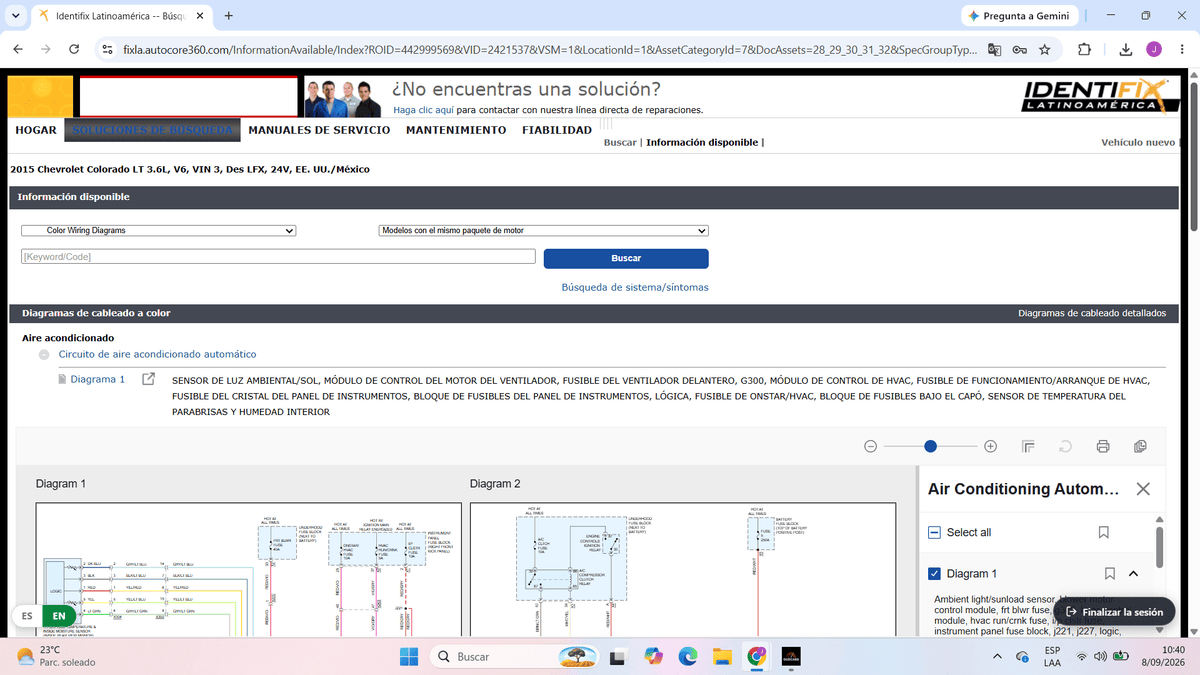The width and height of the screenshot is (1200, 675).
Task: Click Finalizar la sesión button
Action: coord(1115,612)
